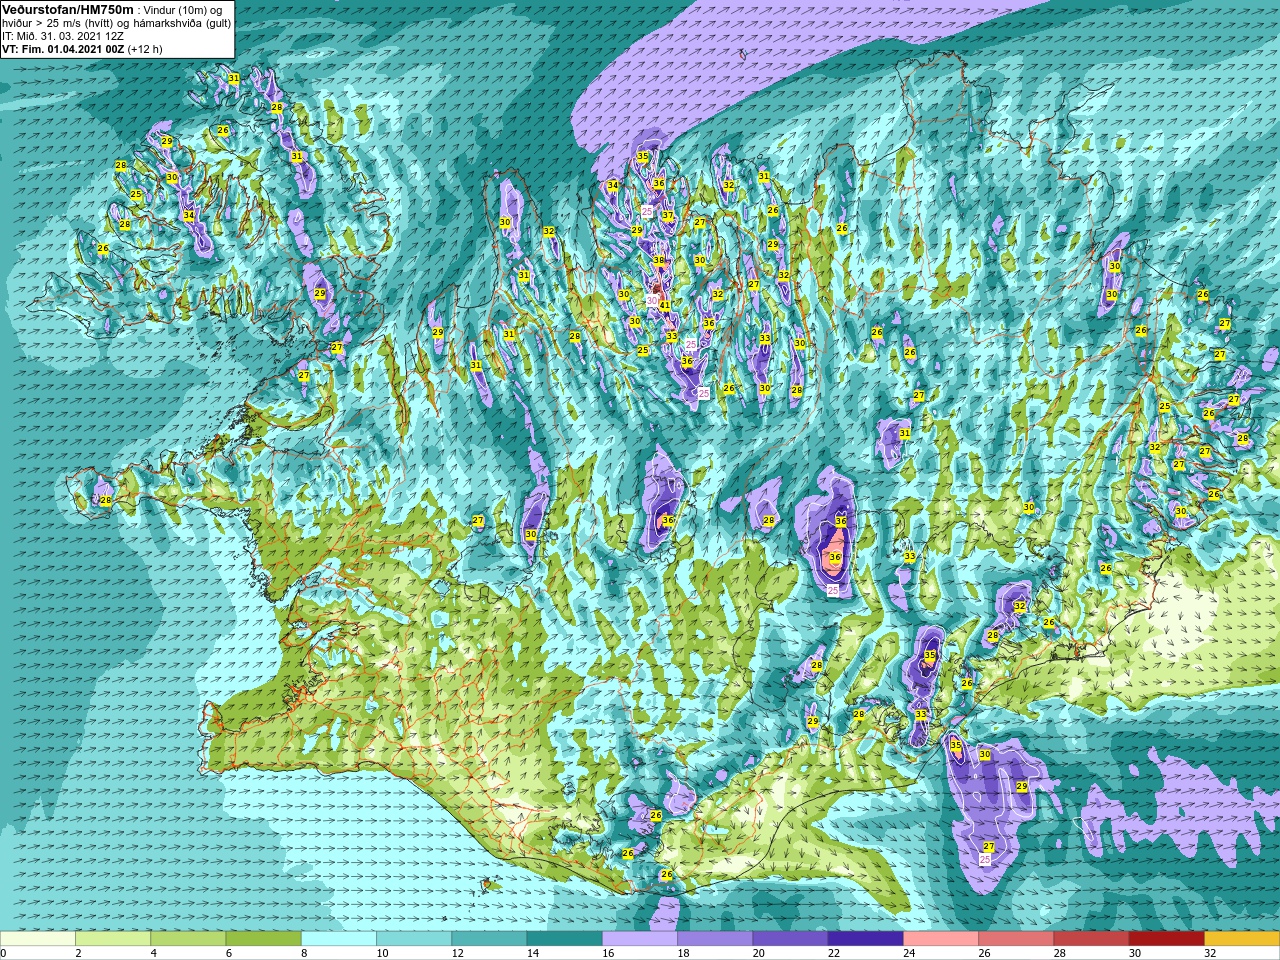Image resolution: width=1280 pixels, height=960 pixels.
Task: Pick the red 28–30 scale swatch
Action: (1091, 938)
